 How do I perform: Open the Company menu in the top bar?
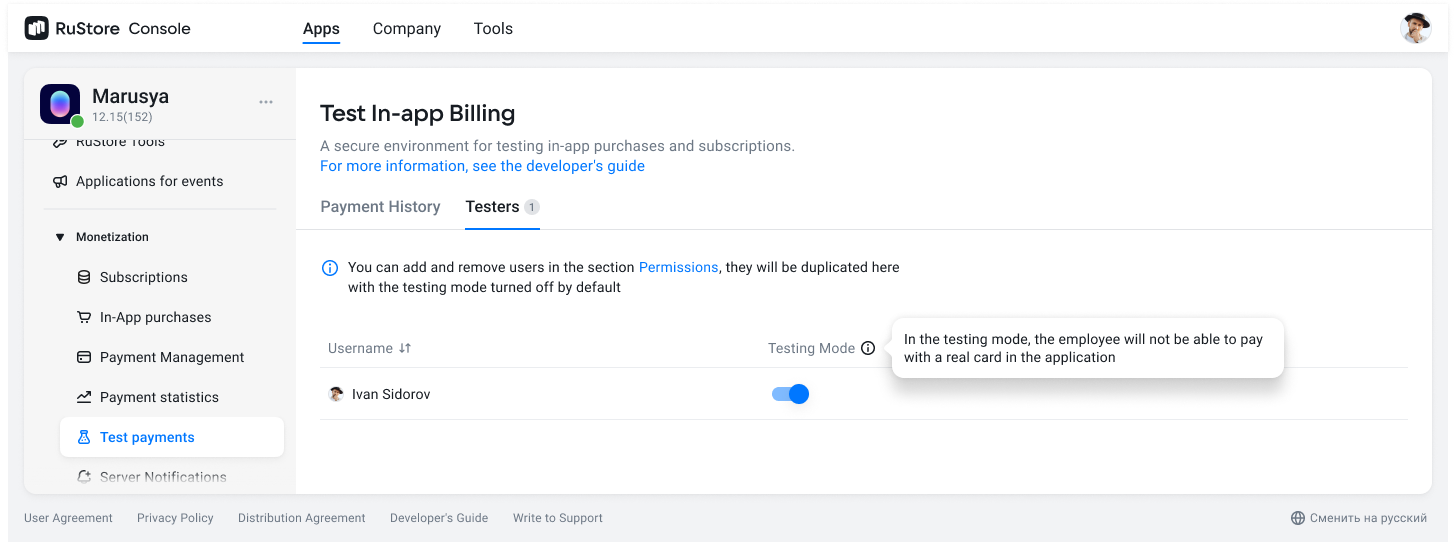[407, 29]
